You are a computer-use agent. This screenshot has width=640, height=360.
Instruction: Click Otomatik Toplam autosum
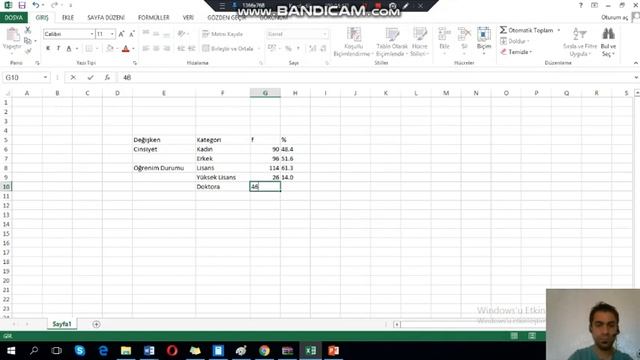pyautogui.click(x=527, y=30)
